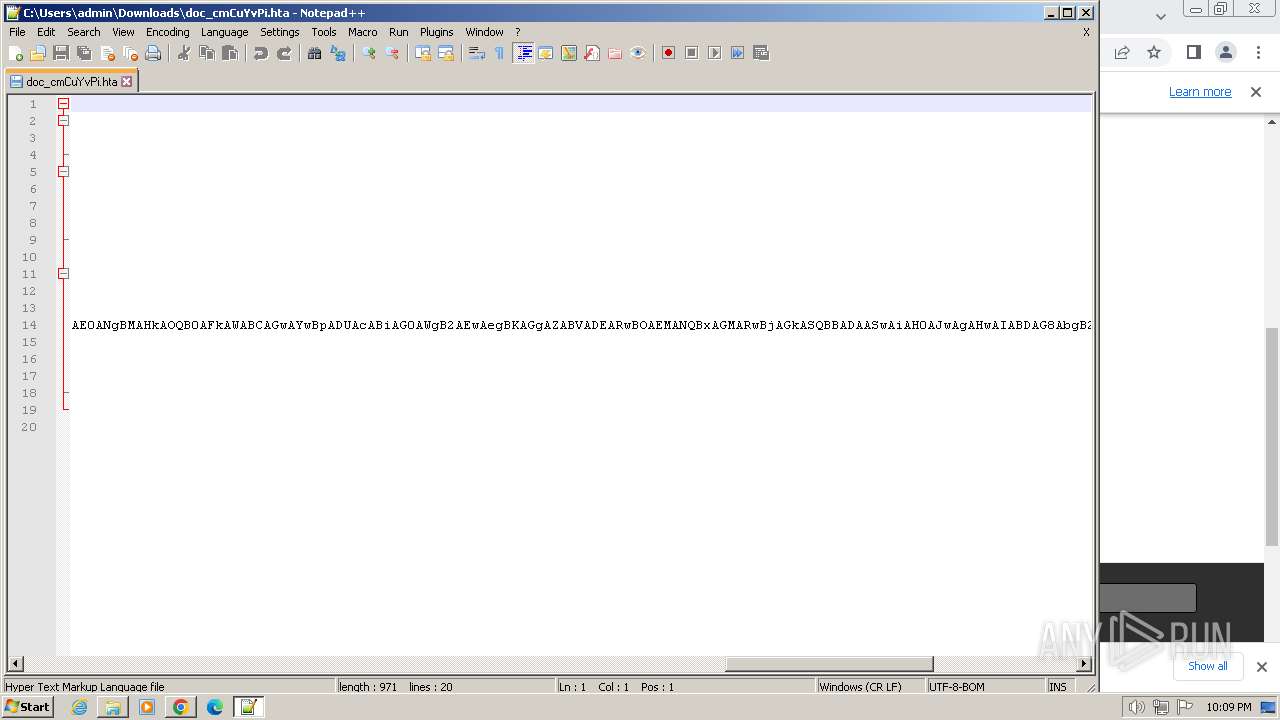The height and width of the screenshot is (720, 1280).
Task: Toggle word wrap toolbar button
Action: 477,53
